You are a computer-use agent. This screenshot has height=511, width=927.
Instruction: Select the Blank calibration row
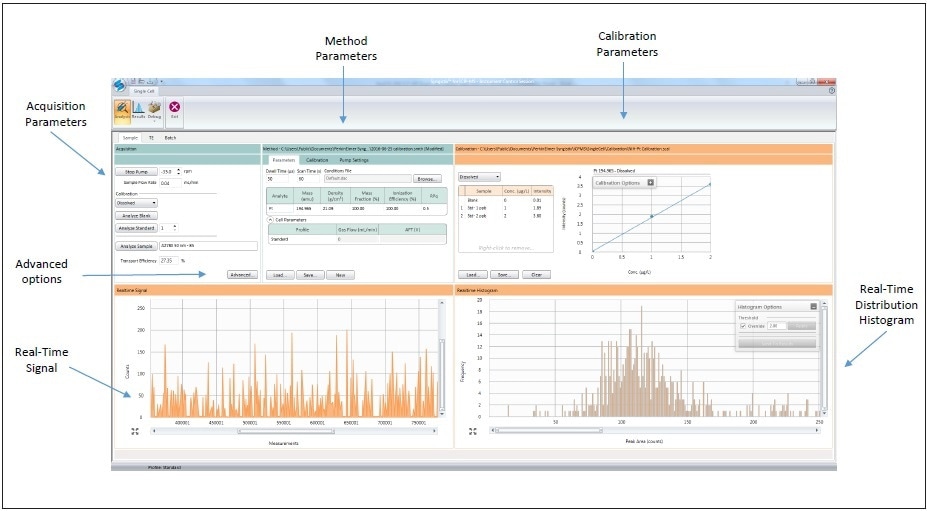(x=506, y=200)
